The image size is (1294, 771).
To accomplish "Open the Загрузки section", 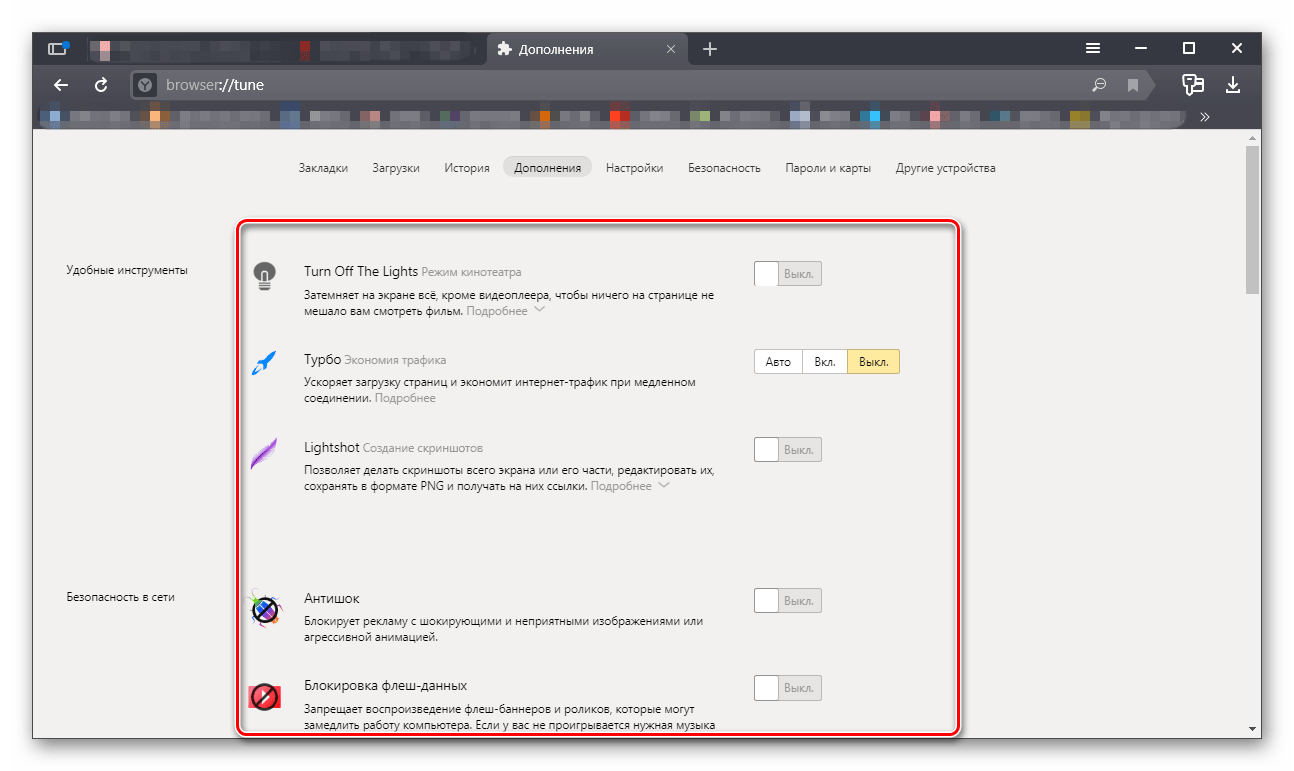I will (396, 168).
